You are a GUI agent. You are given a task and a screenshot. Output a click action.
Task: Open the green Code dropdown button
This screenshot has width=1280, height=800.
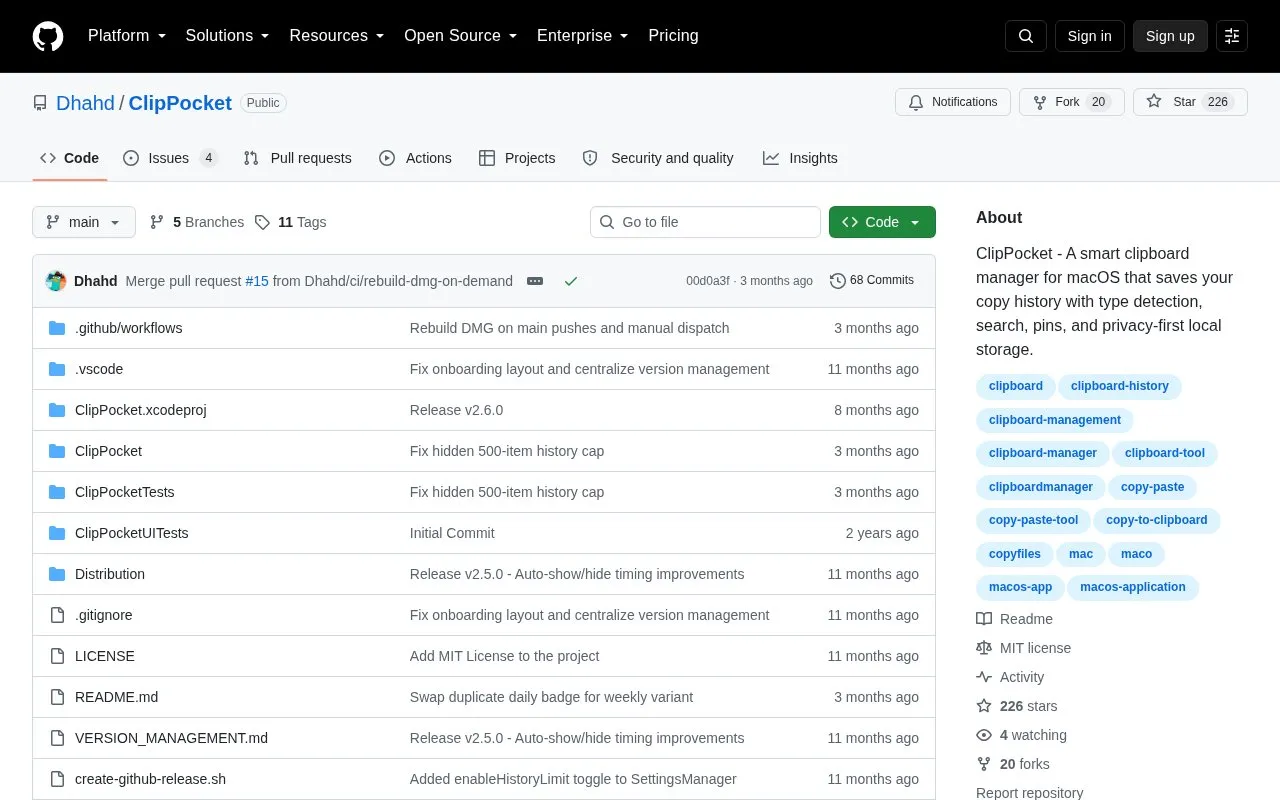pyautogui.click(x=882, y=222)
